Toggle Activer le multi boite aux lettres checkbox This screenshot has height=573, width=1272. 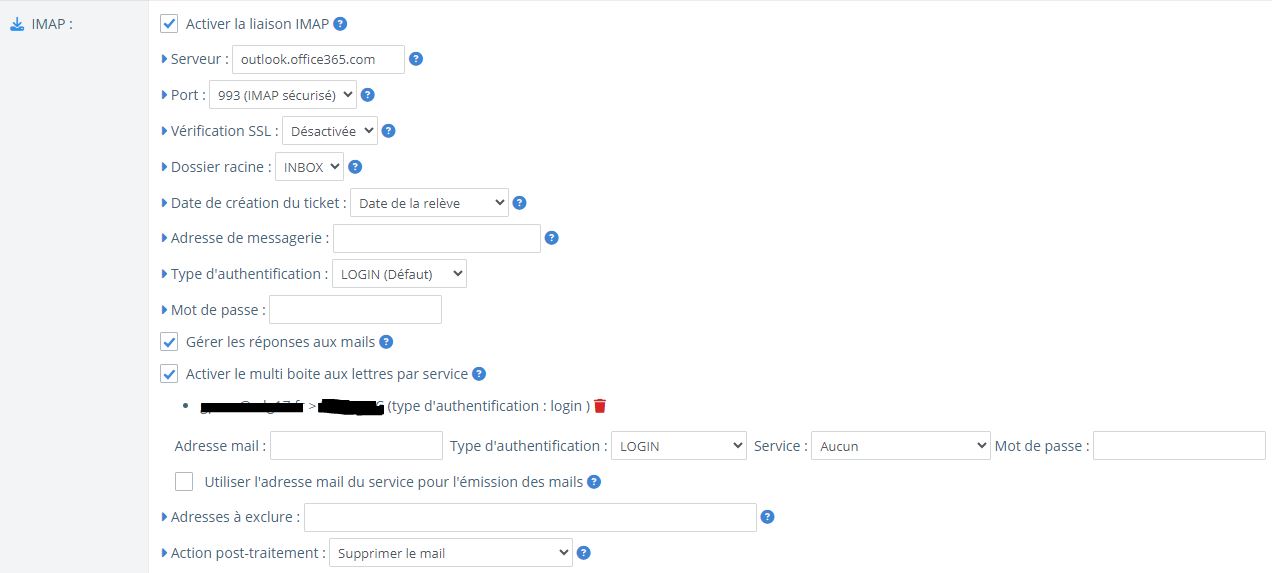[x=169, y=374]
